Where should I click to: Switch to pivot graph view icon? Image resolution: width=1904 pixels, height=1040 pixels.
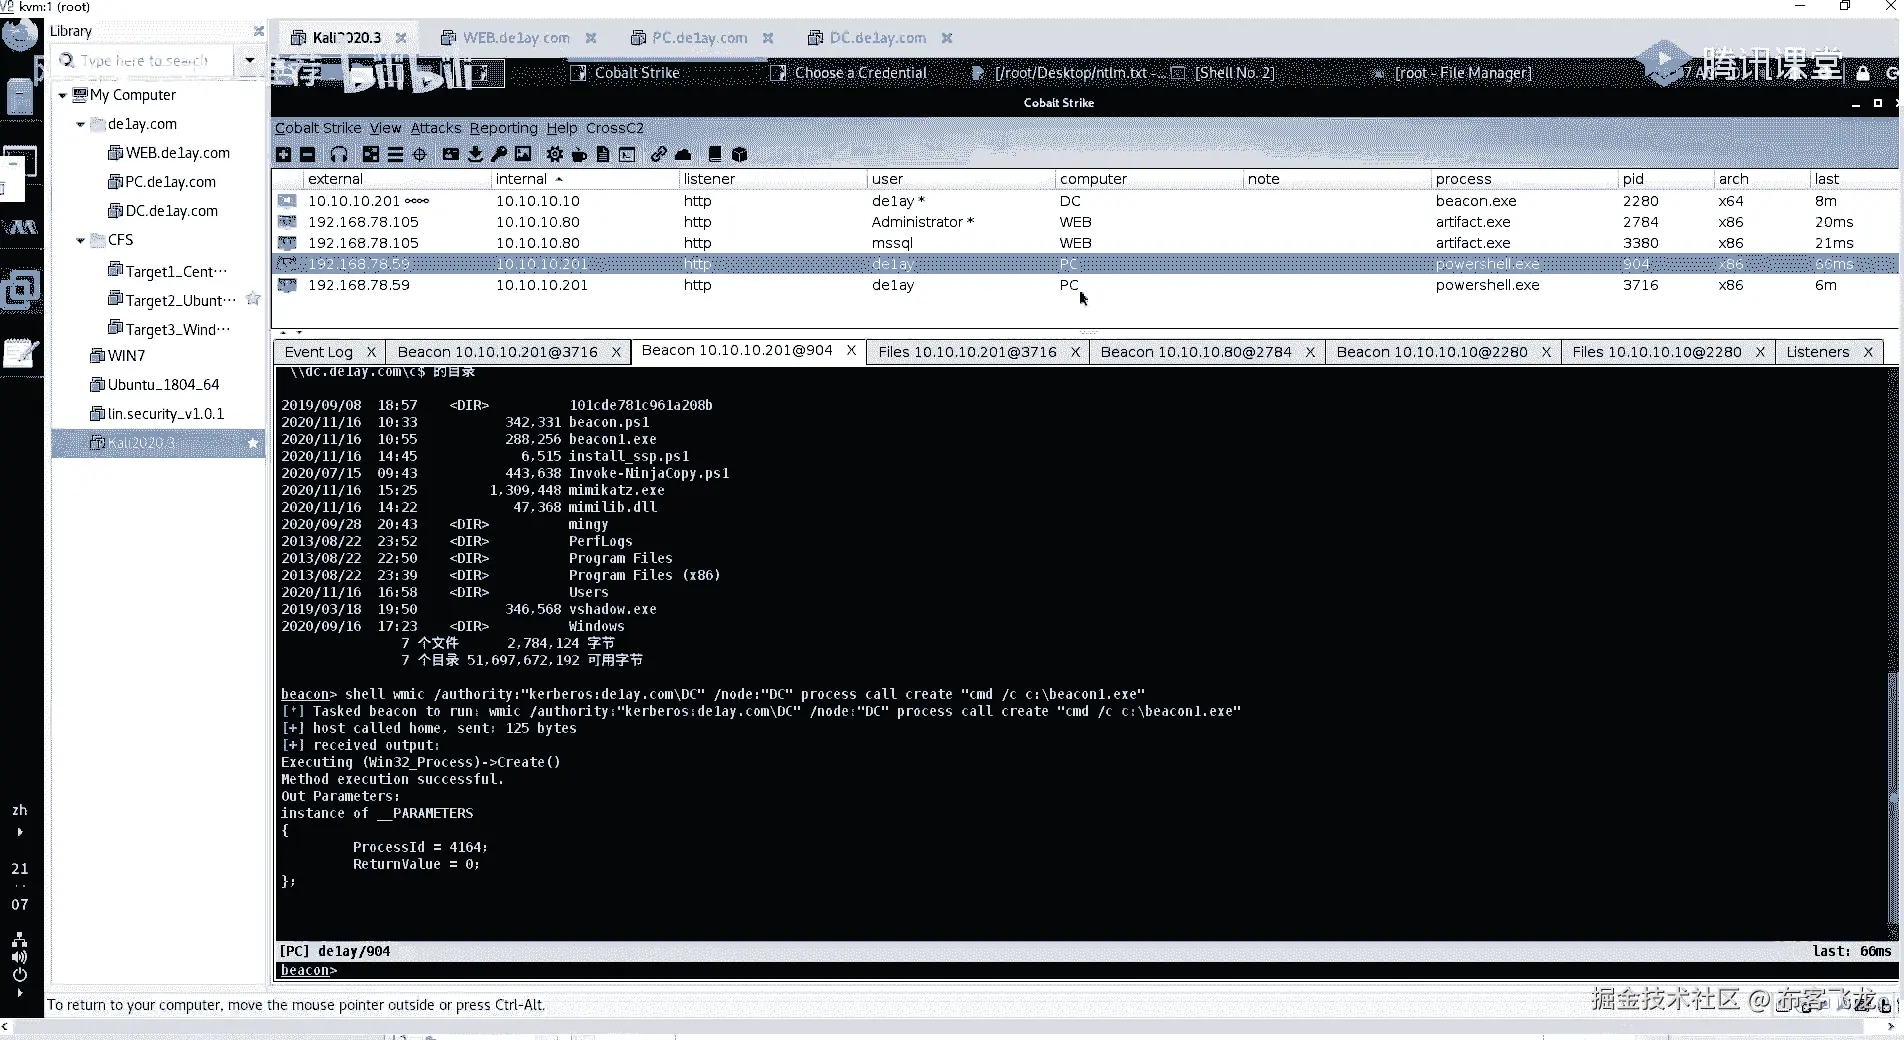(x=371, y=154)
